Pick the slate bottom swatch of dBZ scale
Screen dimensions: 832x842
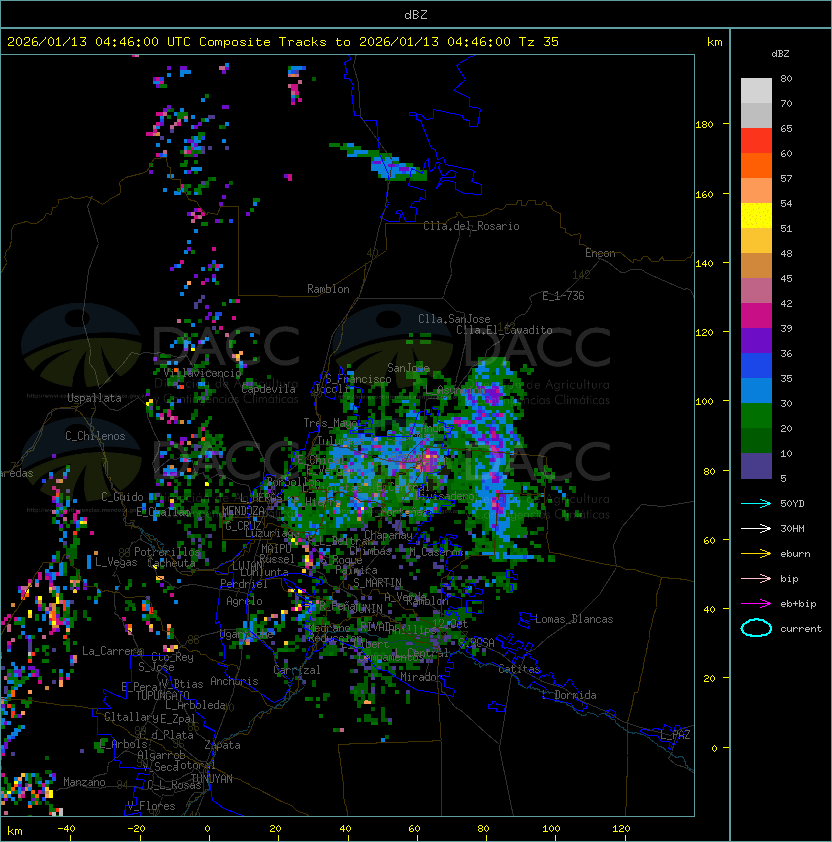point(756,466)
